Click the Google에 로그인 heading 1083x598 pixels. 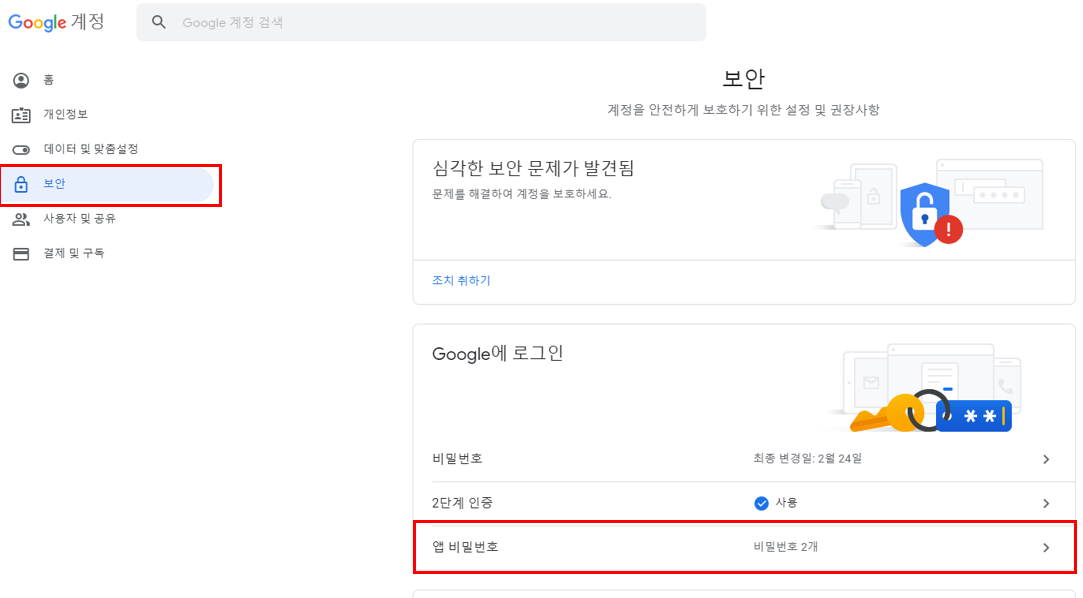497,354
